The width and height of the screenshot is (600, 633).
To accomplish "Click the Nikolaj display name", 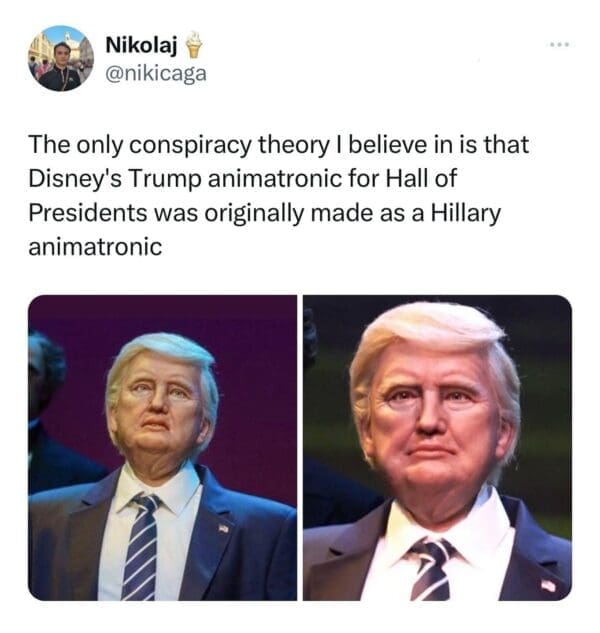I will point(141,44).
